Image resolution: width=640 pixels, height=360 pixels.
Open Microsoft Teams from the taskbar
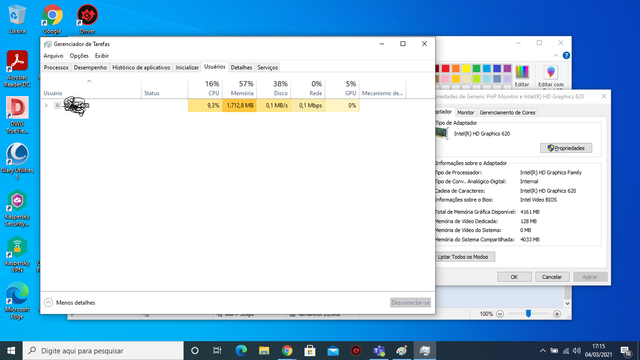pos(379,351)
